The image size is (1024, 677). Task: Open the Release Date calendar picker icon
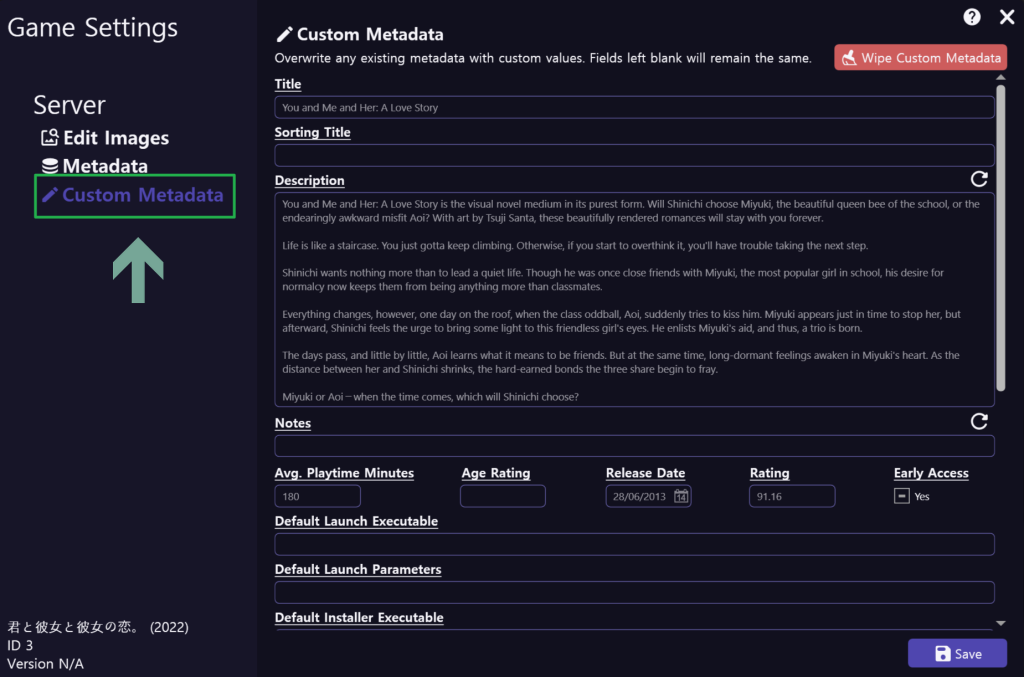[x=681, y=496]
